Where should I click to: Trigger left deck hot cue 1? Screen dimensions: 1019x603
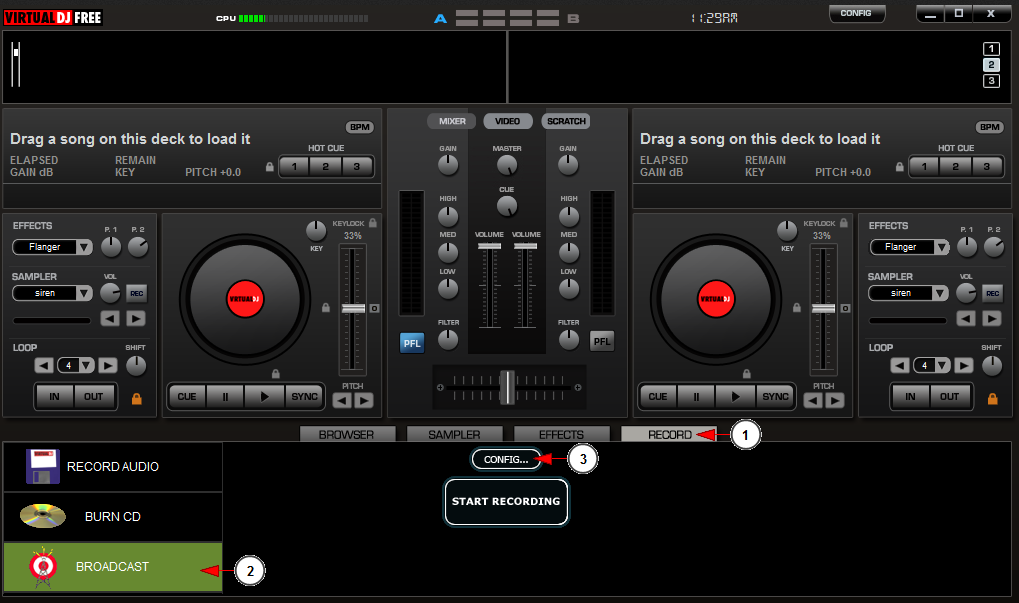pos(294,167)
